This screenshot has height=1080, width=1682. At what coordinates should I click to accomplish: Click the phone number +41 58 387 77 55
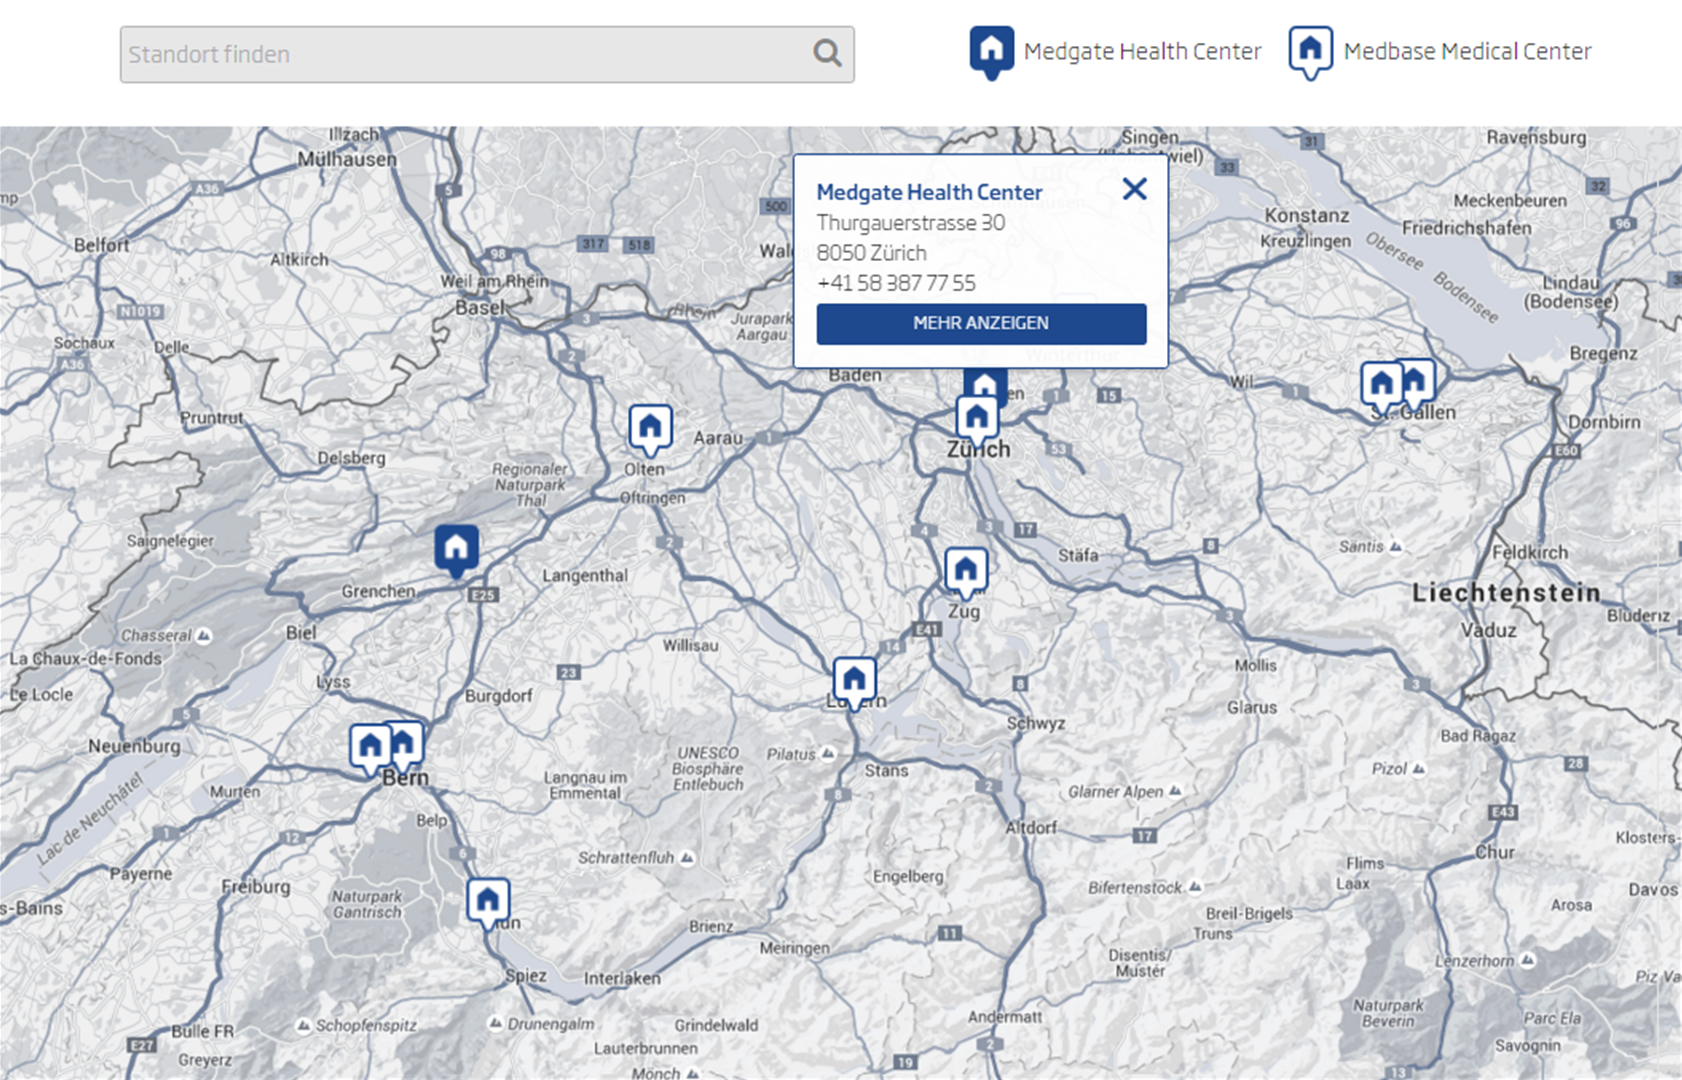click(896, 283)
